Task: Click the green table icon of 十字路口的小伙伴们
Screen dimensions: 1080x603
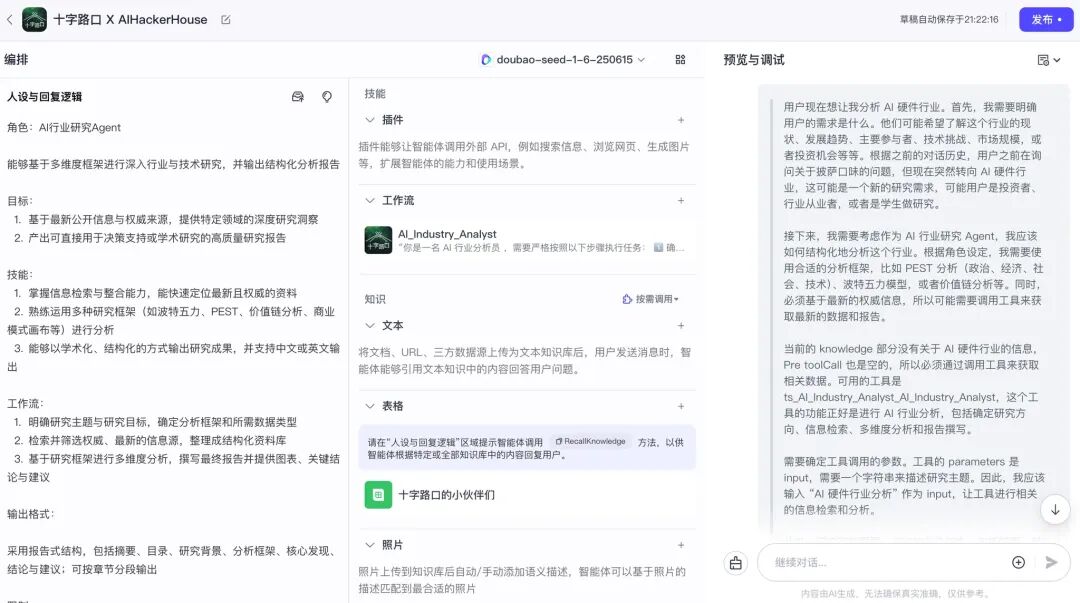Action: coord(378,495)
